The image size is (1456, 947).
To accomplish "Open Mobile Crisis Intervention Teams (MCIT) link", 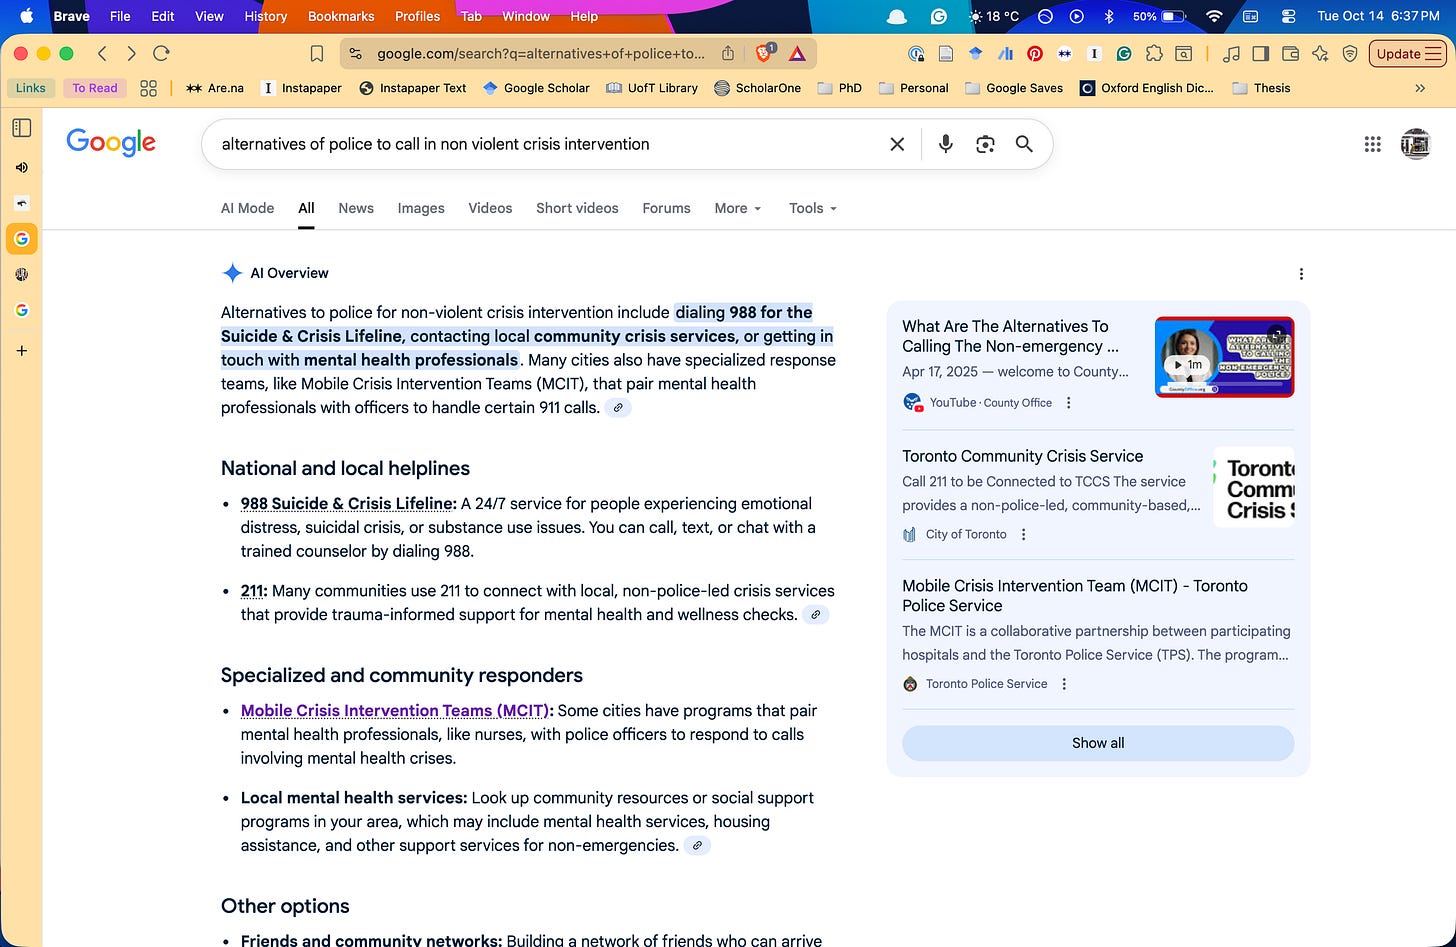I will tap(395, 710).
